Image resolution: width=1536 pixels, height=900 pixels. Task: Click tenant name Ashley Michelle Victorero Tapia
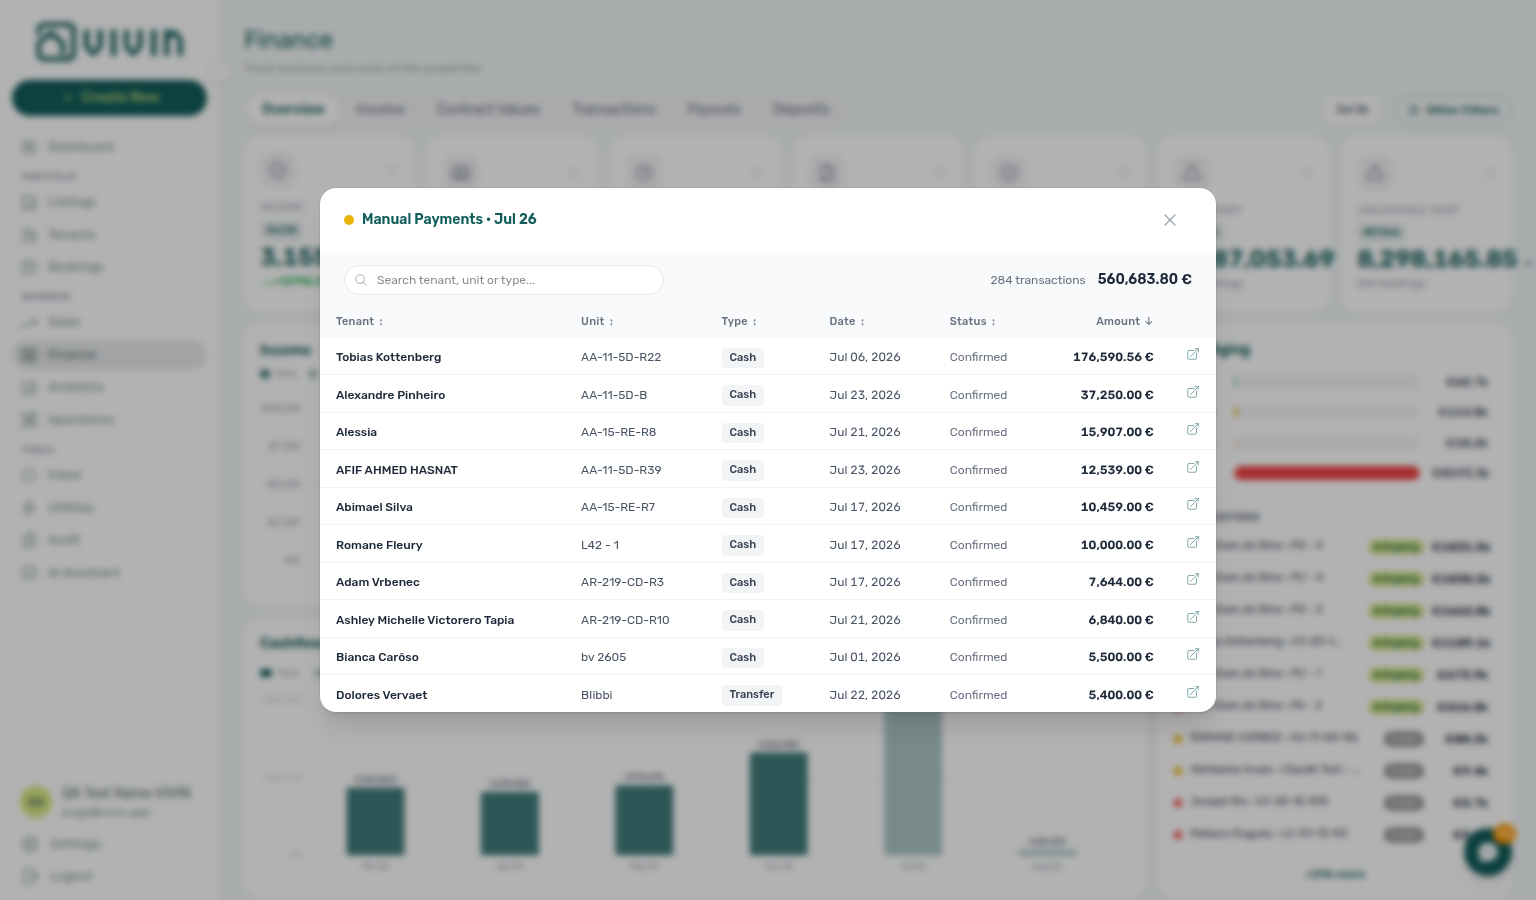(x=425, y=620)
